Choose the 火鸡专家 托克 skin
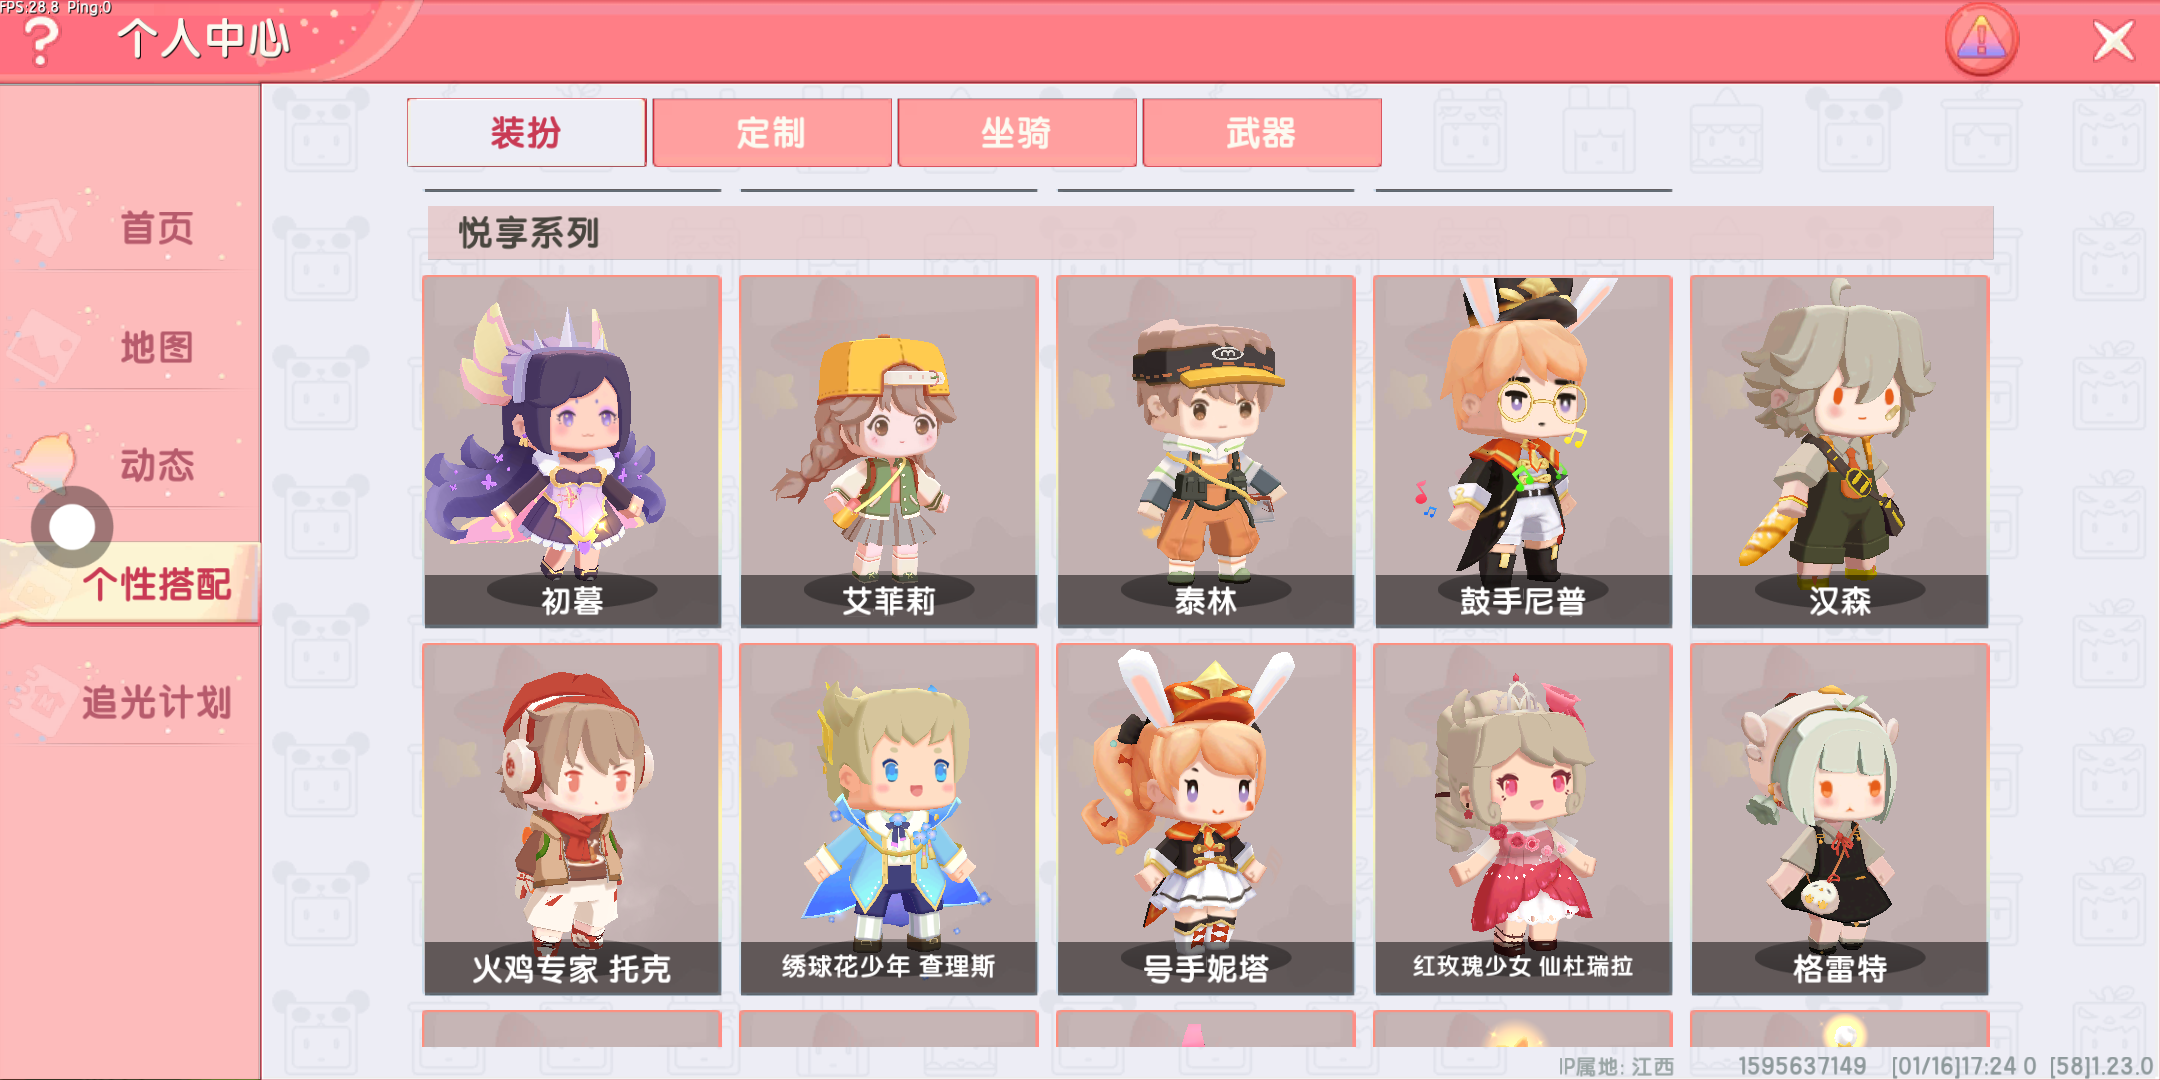 [572, 819]
